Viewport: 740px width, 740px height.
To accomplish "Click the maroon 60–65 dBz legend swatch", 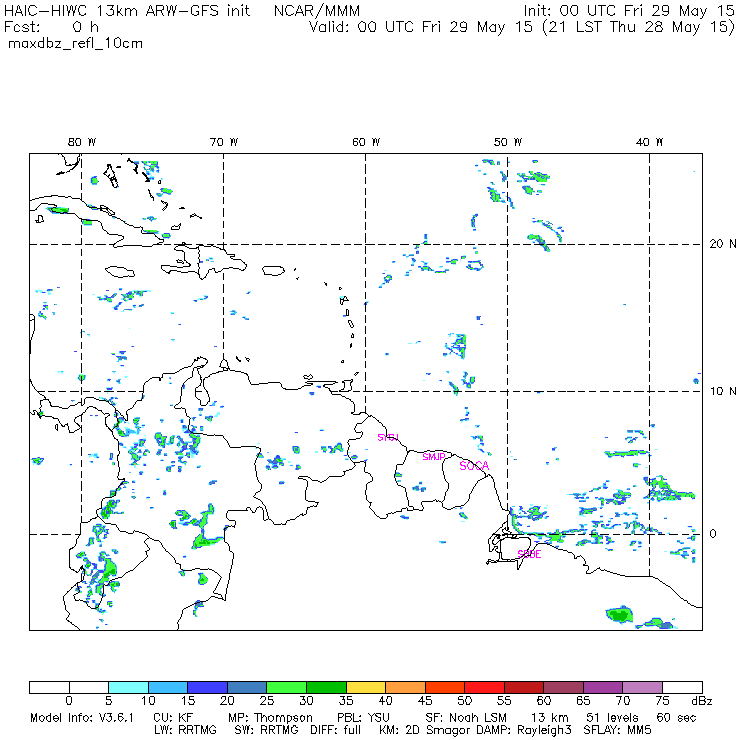I will [563, 687].
